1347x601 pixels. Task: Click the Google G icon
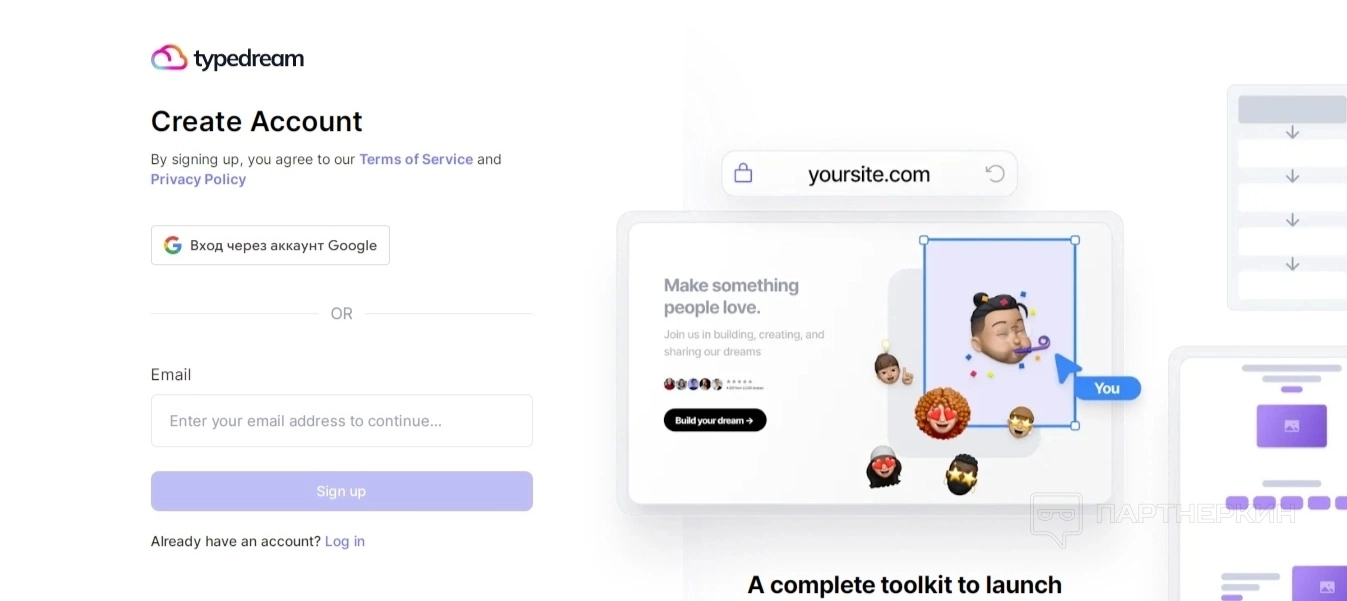coord(173,245)
